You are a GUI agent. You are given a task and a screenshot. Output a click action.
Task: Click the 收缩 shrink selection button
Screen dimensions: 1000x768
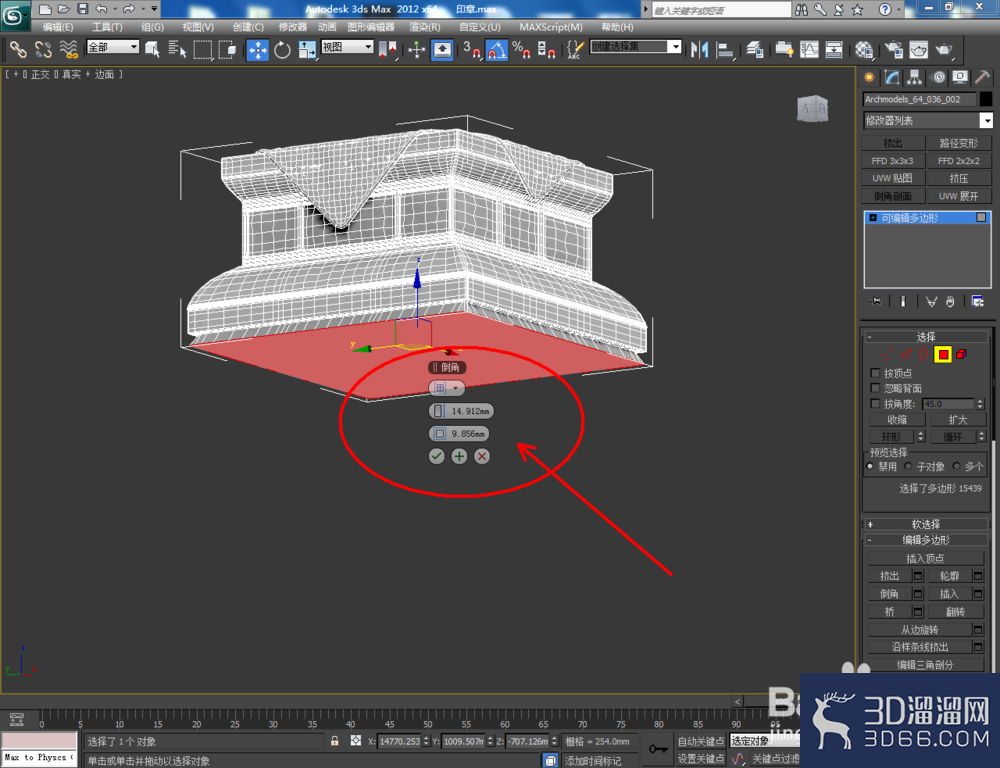pos(897,420)
